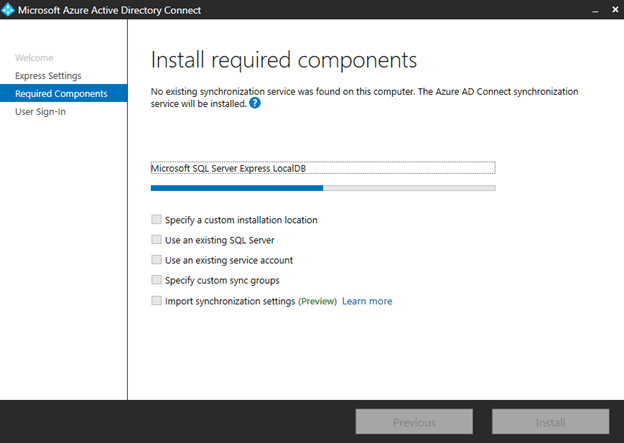Click the green (Preview) label
624x443 pixels.
tap(317, 301)
